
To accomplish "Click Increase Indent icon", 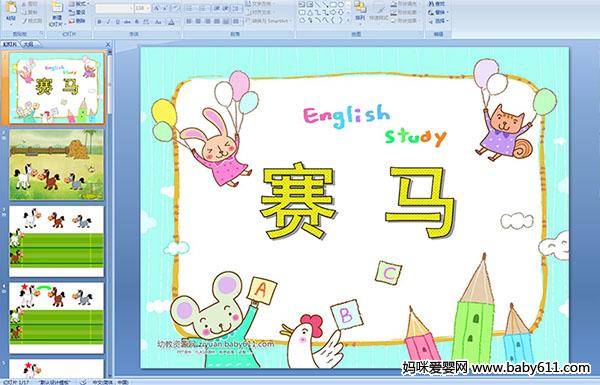I will (x=226, y=8).
